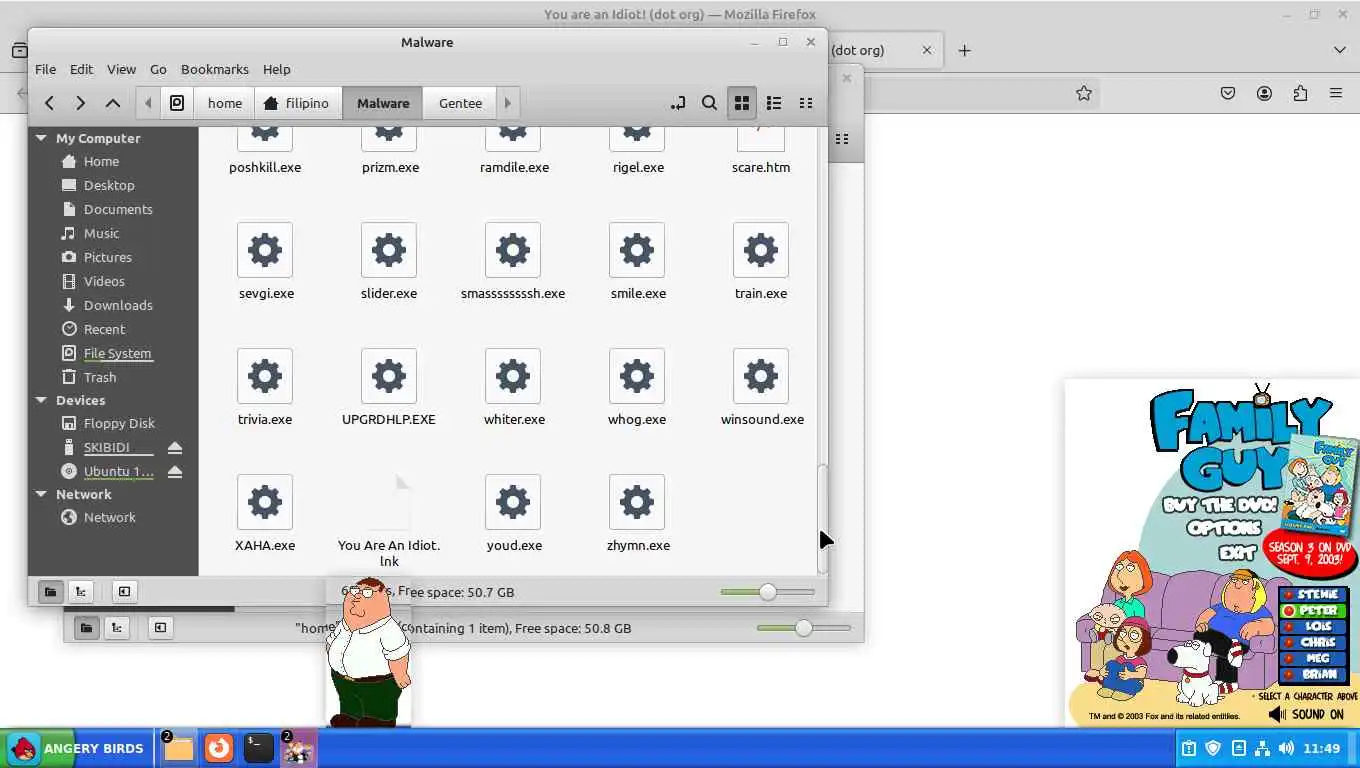Open Firefox extensions puzzle icon
The width and height of the screenshot is (1360, 768).
click(1300, 93)
